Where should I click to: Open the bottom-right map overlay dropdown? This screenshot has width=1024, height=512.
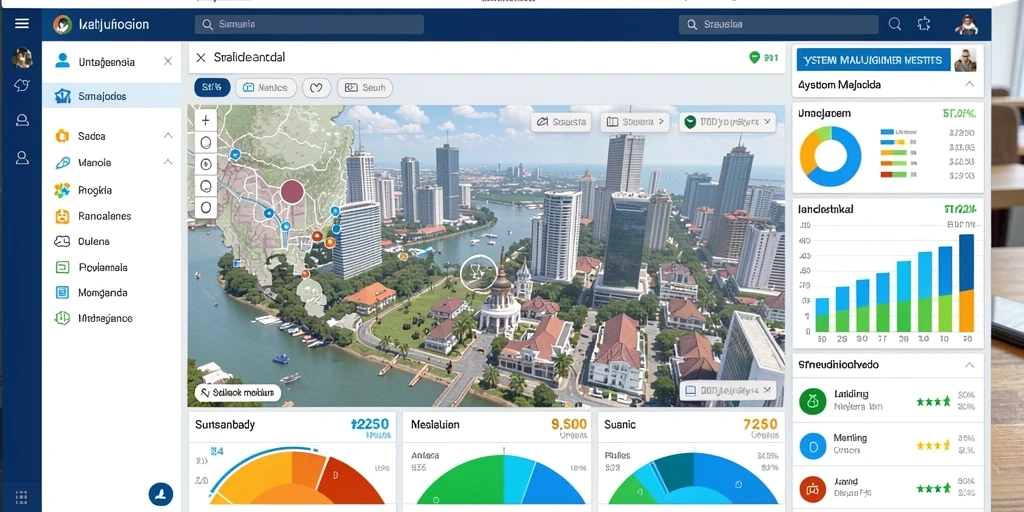tap(728, 391)
